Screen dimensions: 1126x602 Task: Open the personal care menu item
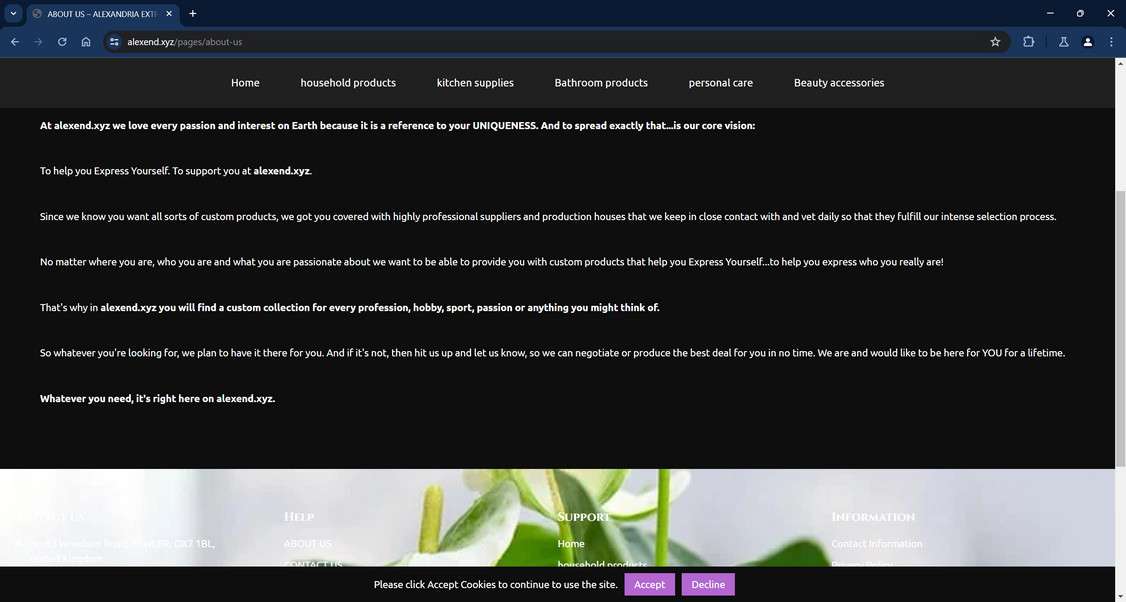(720, 83)
